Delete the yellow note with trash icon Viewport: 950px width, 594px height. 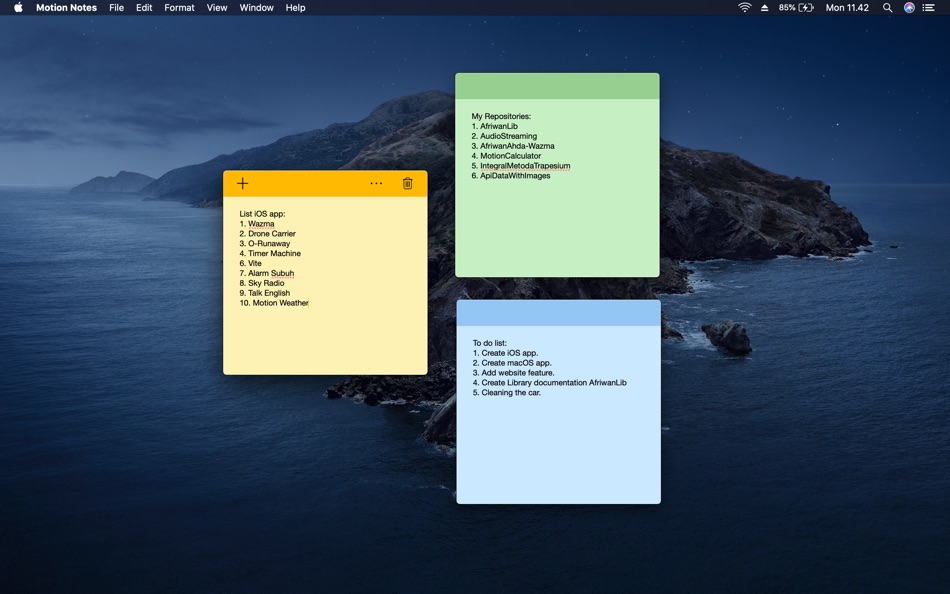[407, 183]
